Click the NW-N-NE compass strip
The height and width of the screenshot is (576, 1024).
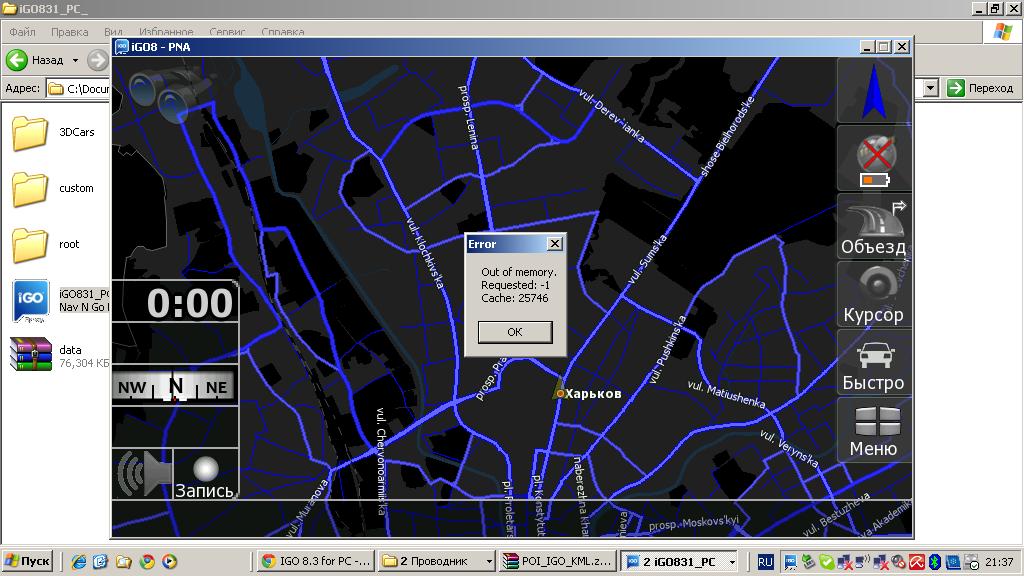(174, 387)
